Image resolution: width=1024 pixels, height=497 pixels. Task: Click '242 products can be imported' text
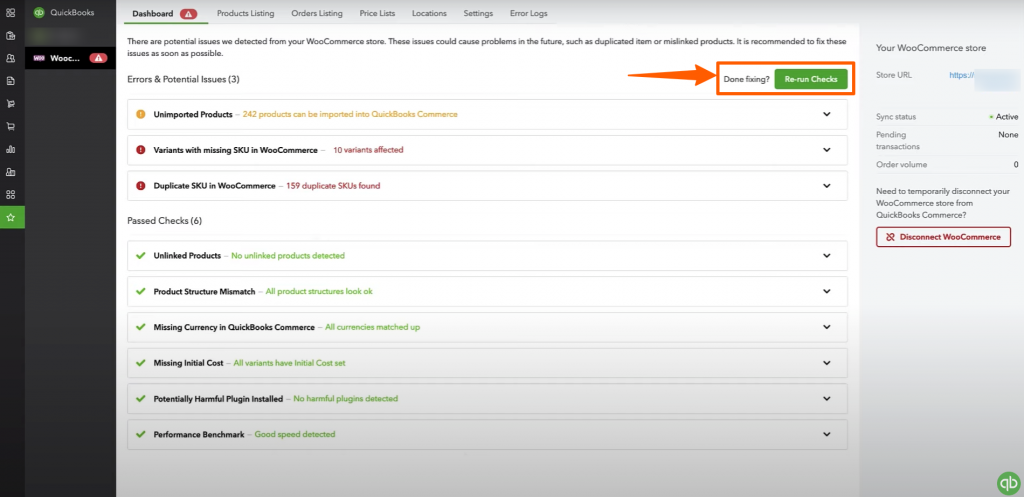pyautogui.click(x=350, y=114)
